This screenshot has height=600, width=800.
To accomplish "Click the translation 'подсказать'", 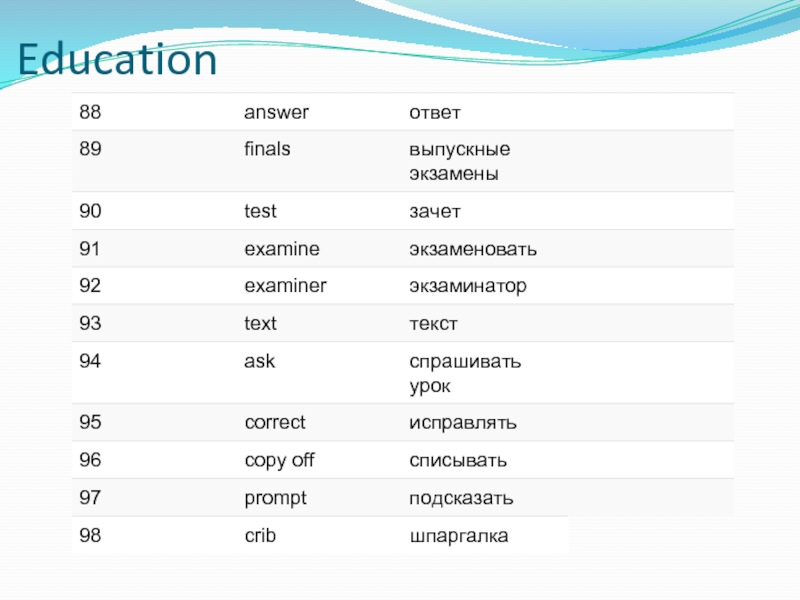I will coord(461,498).
